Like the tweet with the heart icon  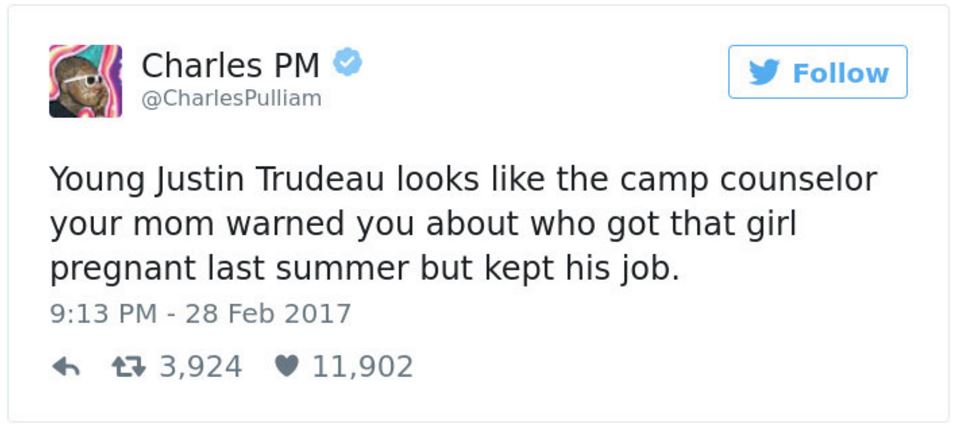click(287, 367)
